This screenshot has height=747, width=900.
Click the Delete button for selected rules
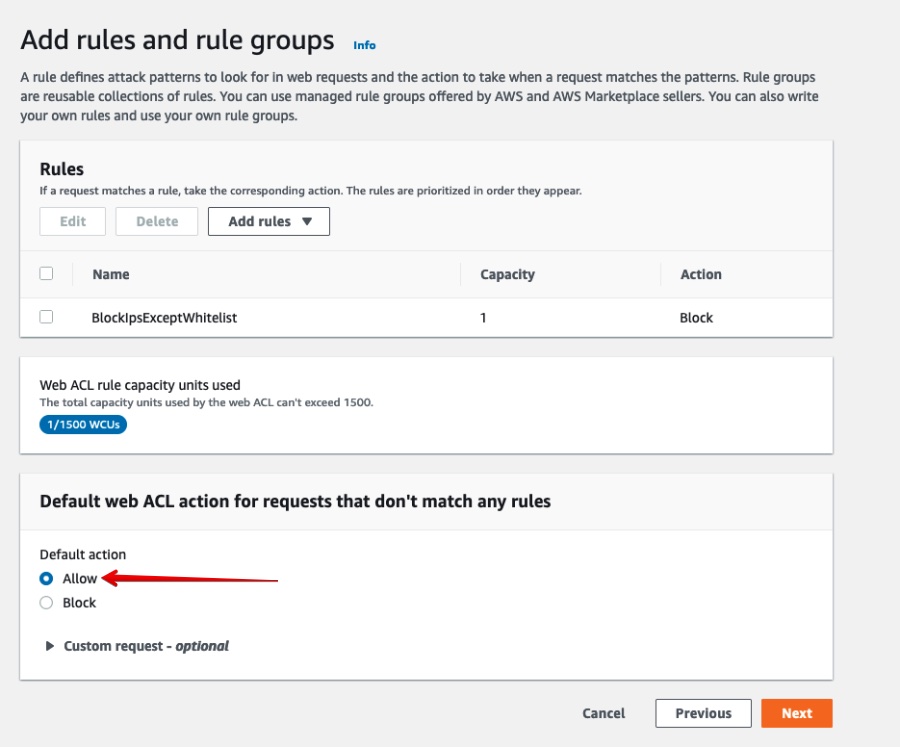tap(156, 221)
